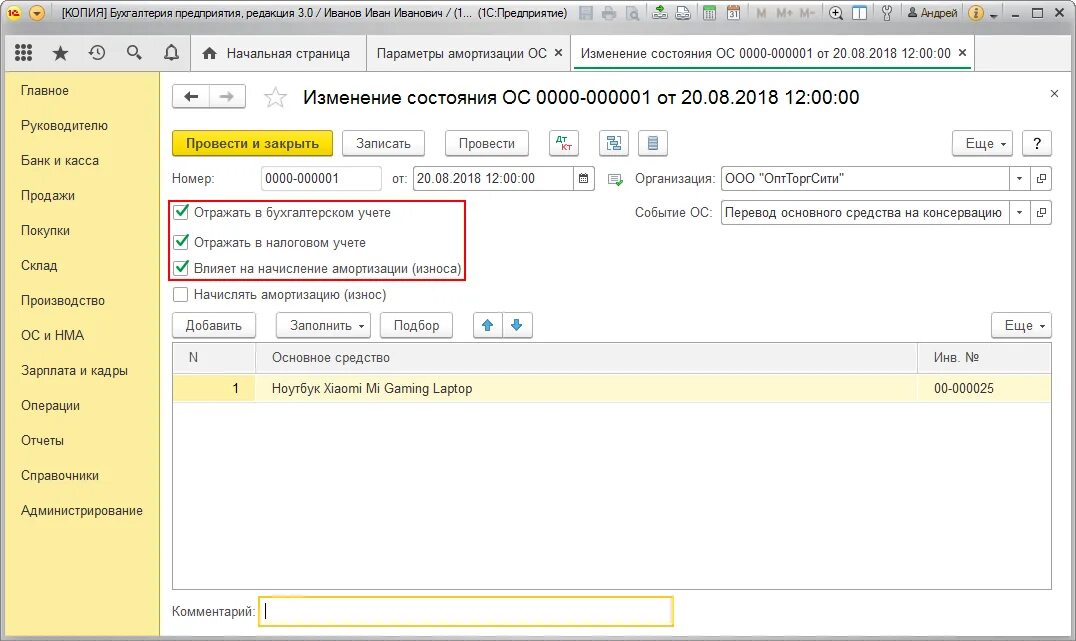Screen dimensions: 1076x641
Task: Move row down with blue arrow
Action: tap(517, 325)
